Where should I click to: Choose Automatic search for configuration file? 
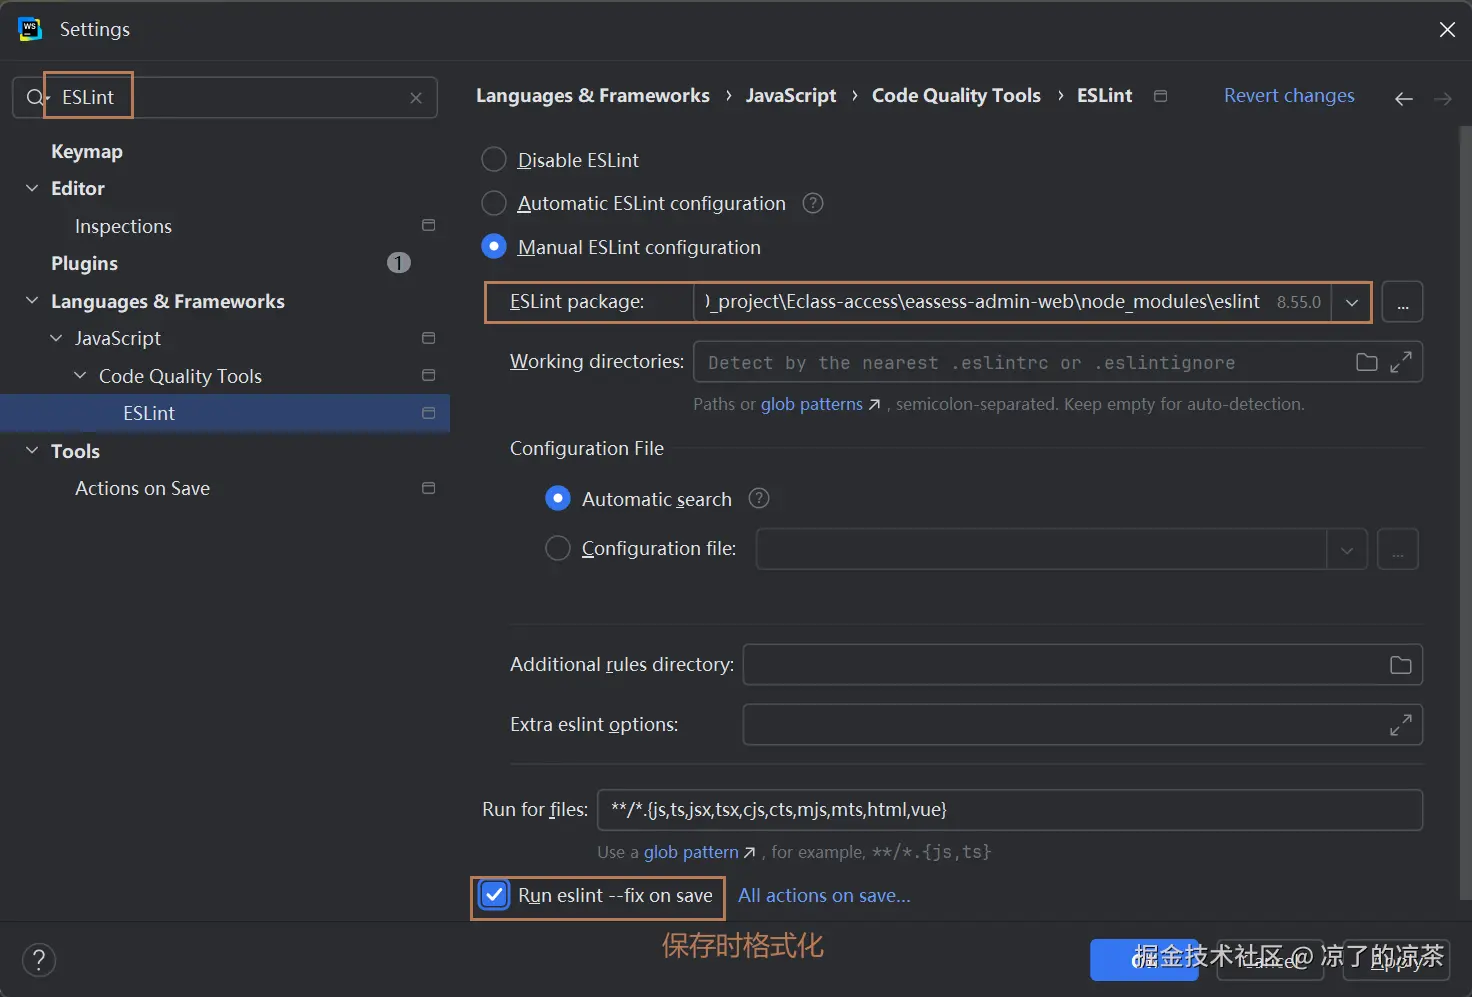tap(558, 498)
